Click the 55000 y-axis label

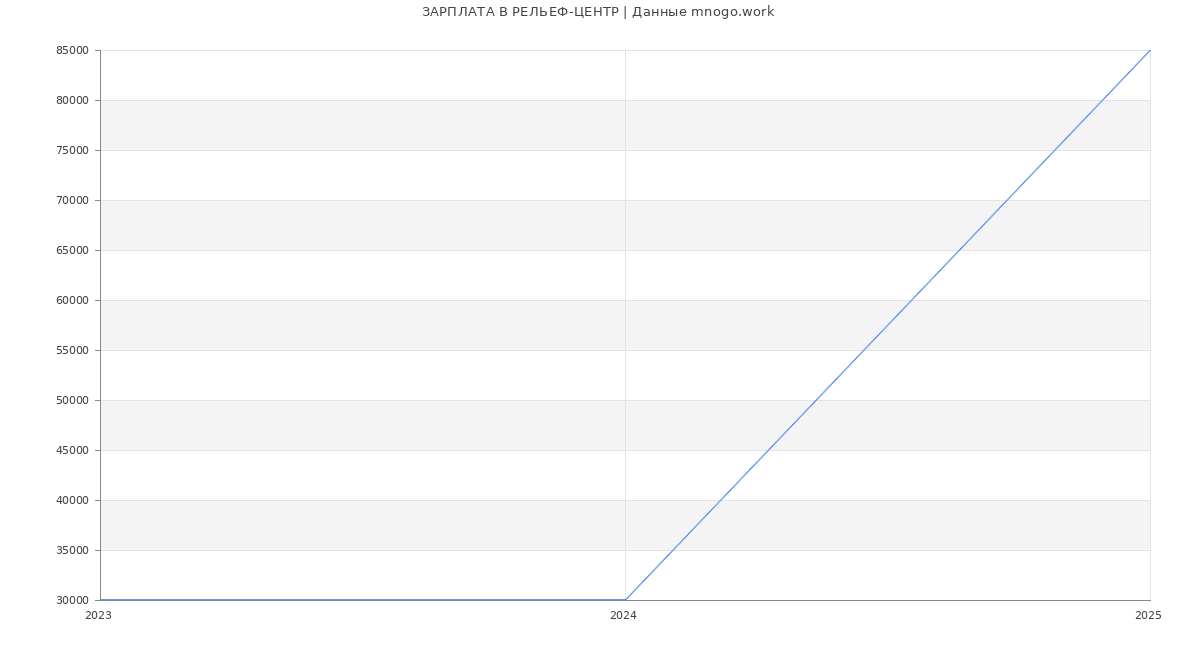pyautogui.click(x=72, y=351)
